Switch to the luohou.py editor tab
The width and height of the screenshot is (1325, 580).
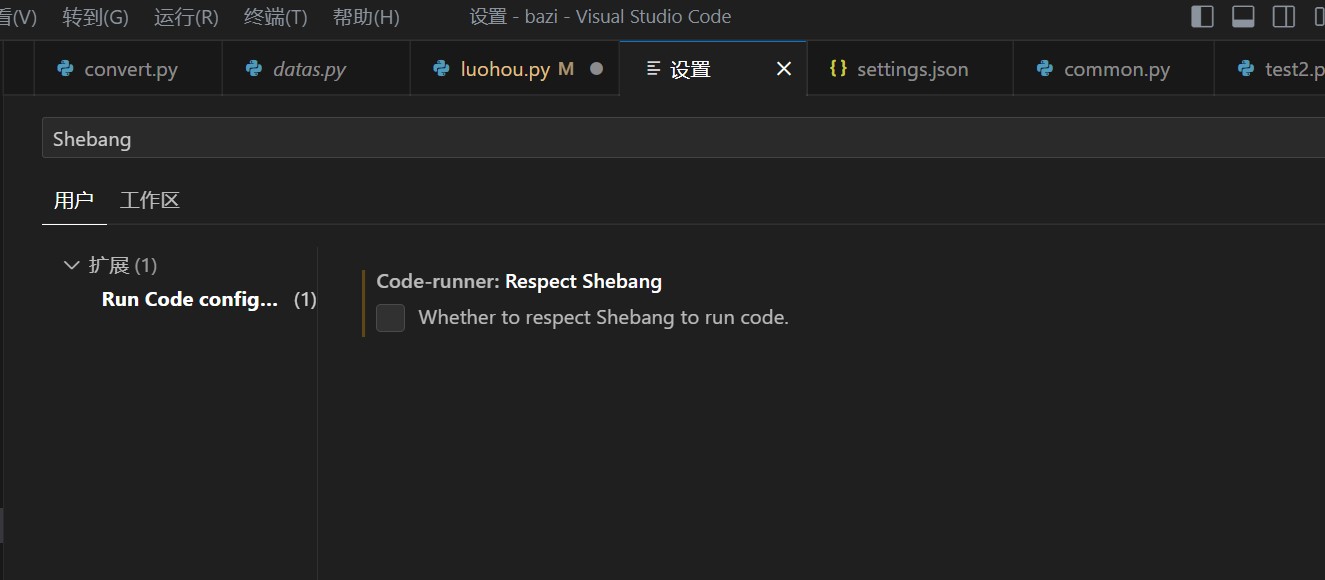click(x=514, y=69)
